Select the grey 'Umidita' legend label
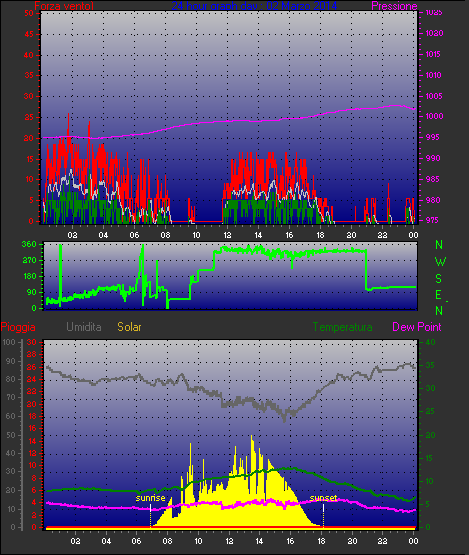 (x=84, y=327)
